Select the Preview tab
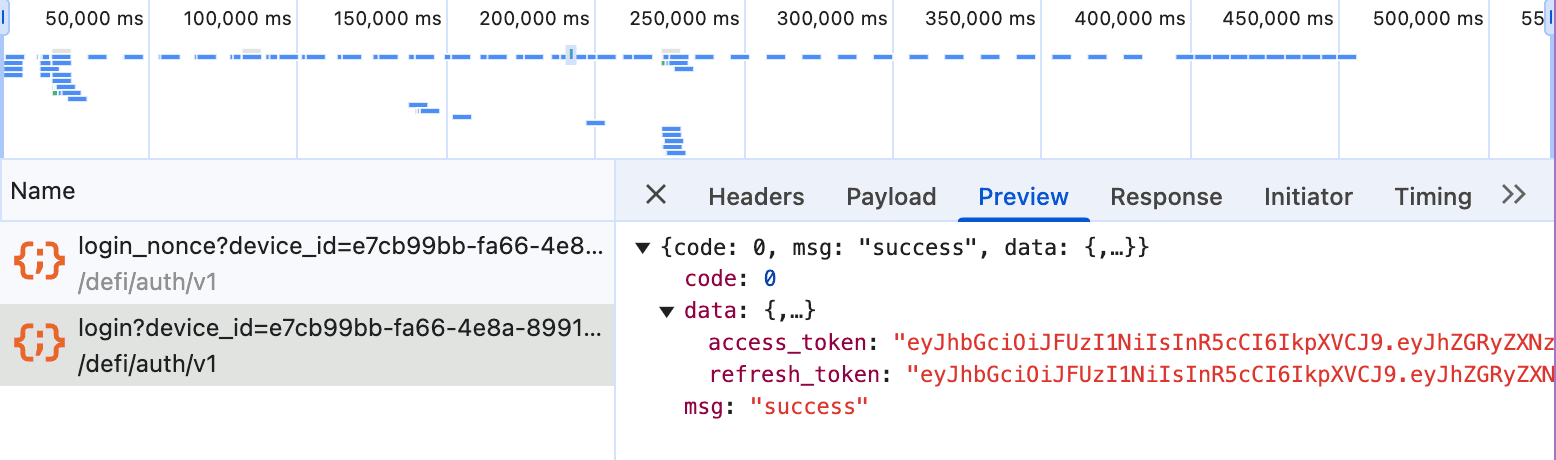1556x460 pixels. pos(1023,197)
